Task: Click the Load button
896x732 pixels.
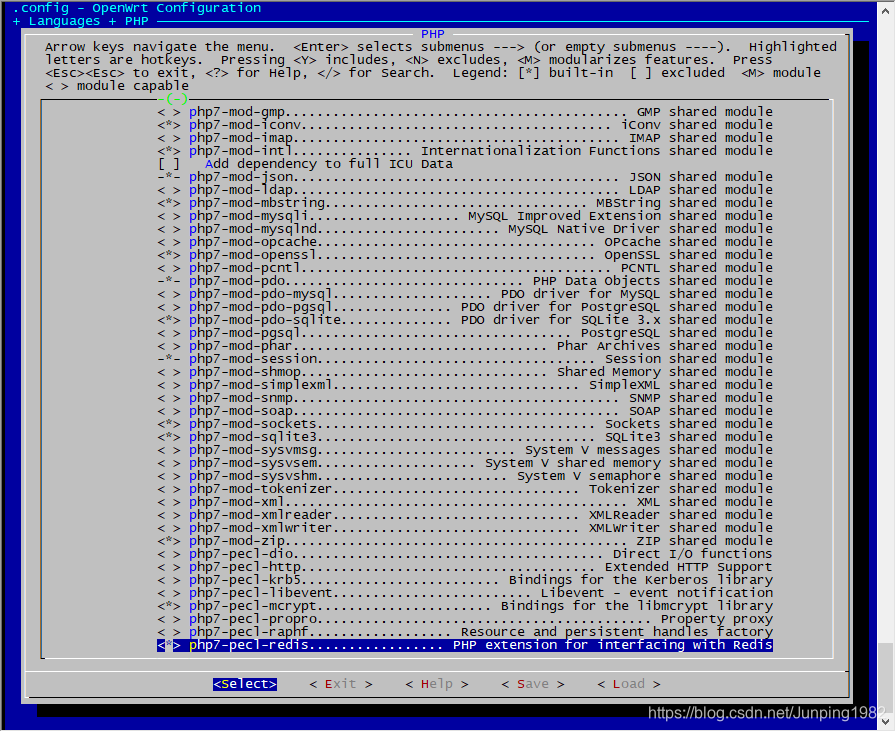Action: [x=629, y=684]
